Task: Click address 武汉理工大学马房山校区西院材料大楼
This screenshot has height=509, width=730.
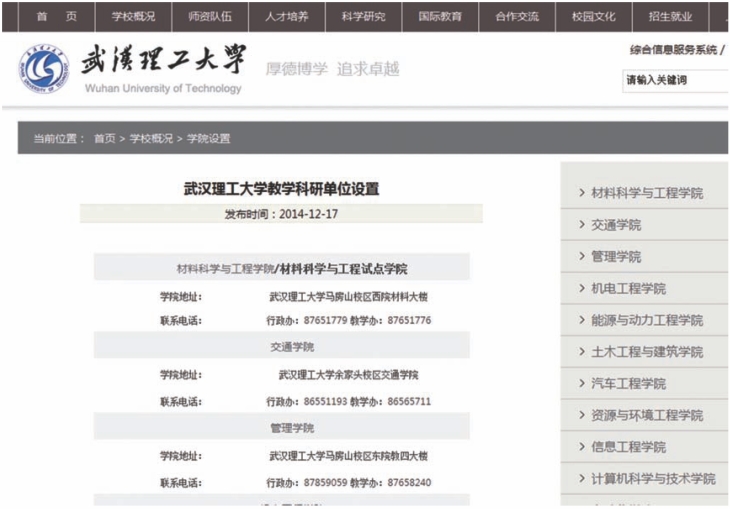Action: pyautogui.click(x=348, y=297)
